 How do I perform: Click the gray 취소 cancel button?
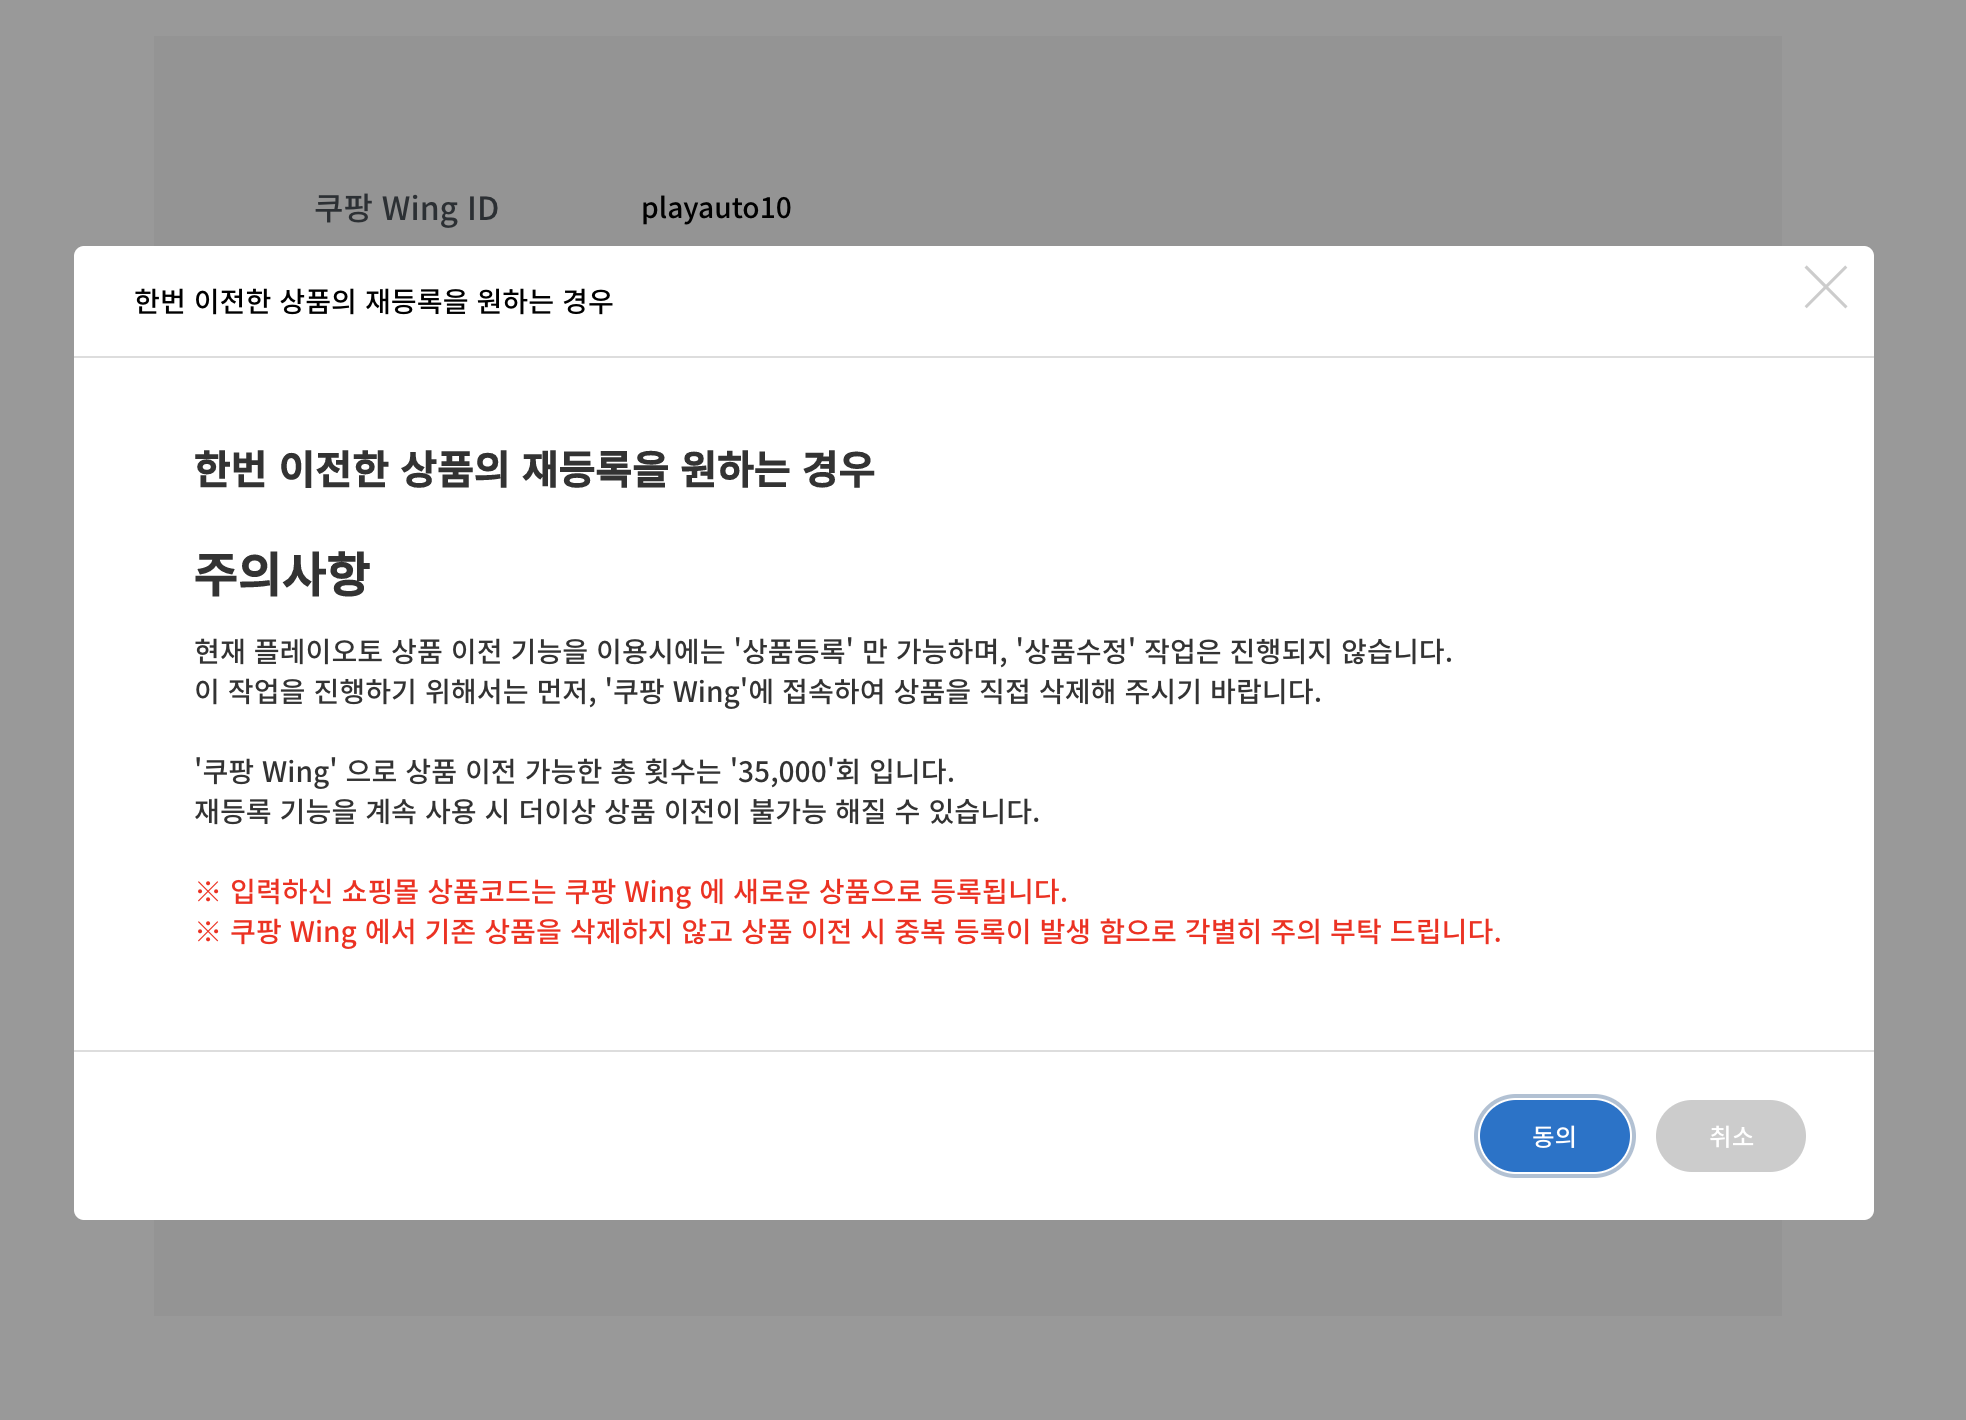click(1730, 1136)
